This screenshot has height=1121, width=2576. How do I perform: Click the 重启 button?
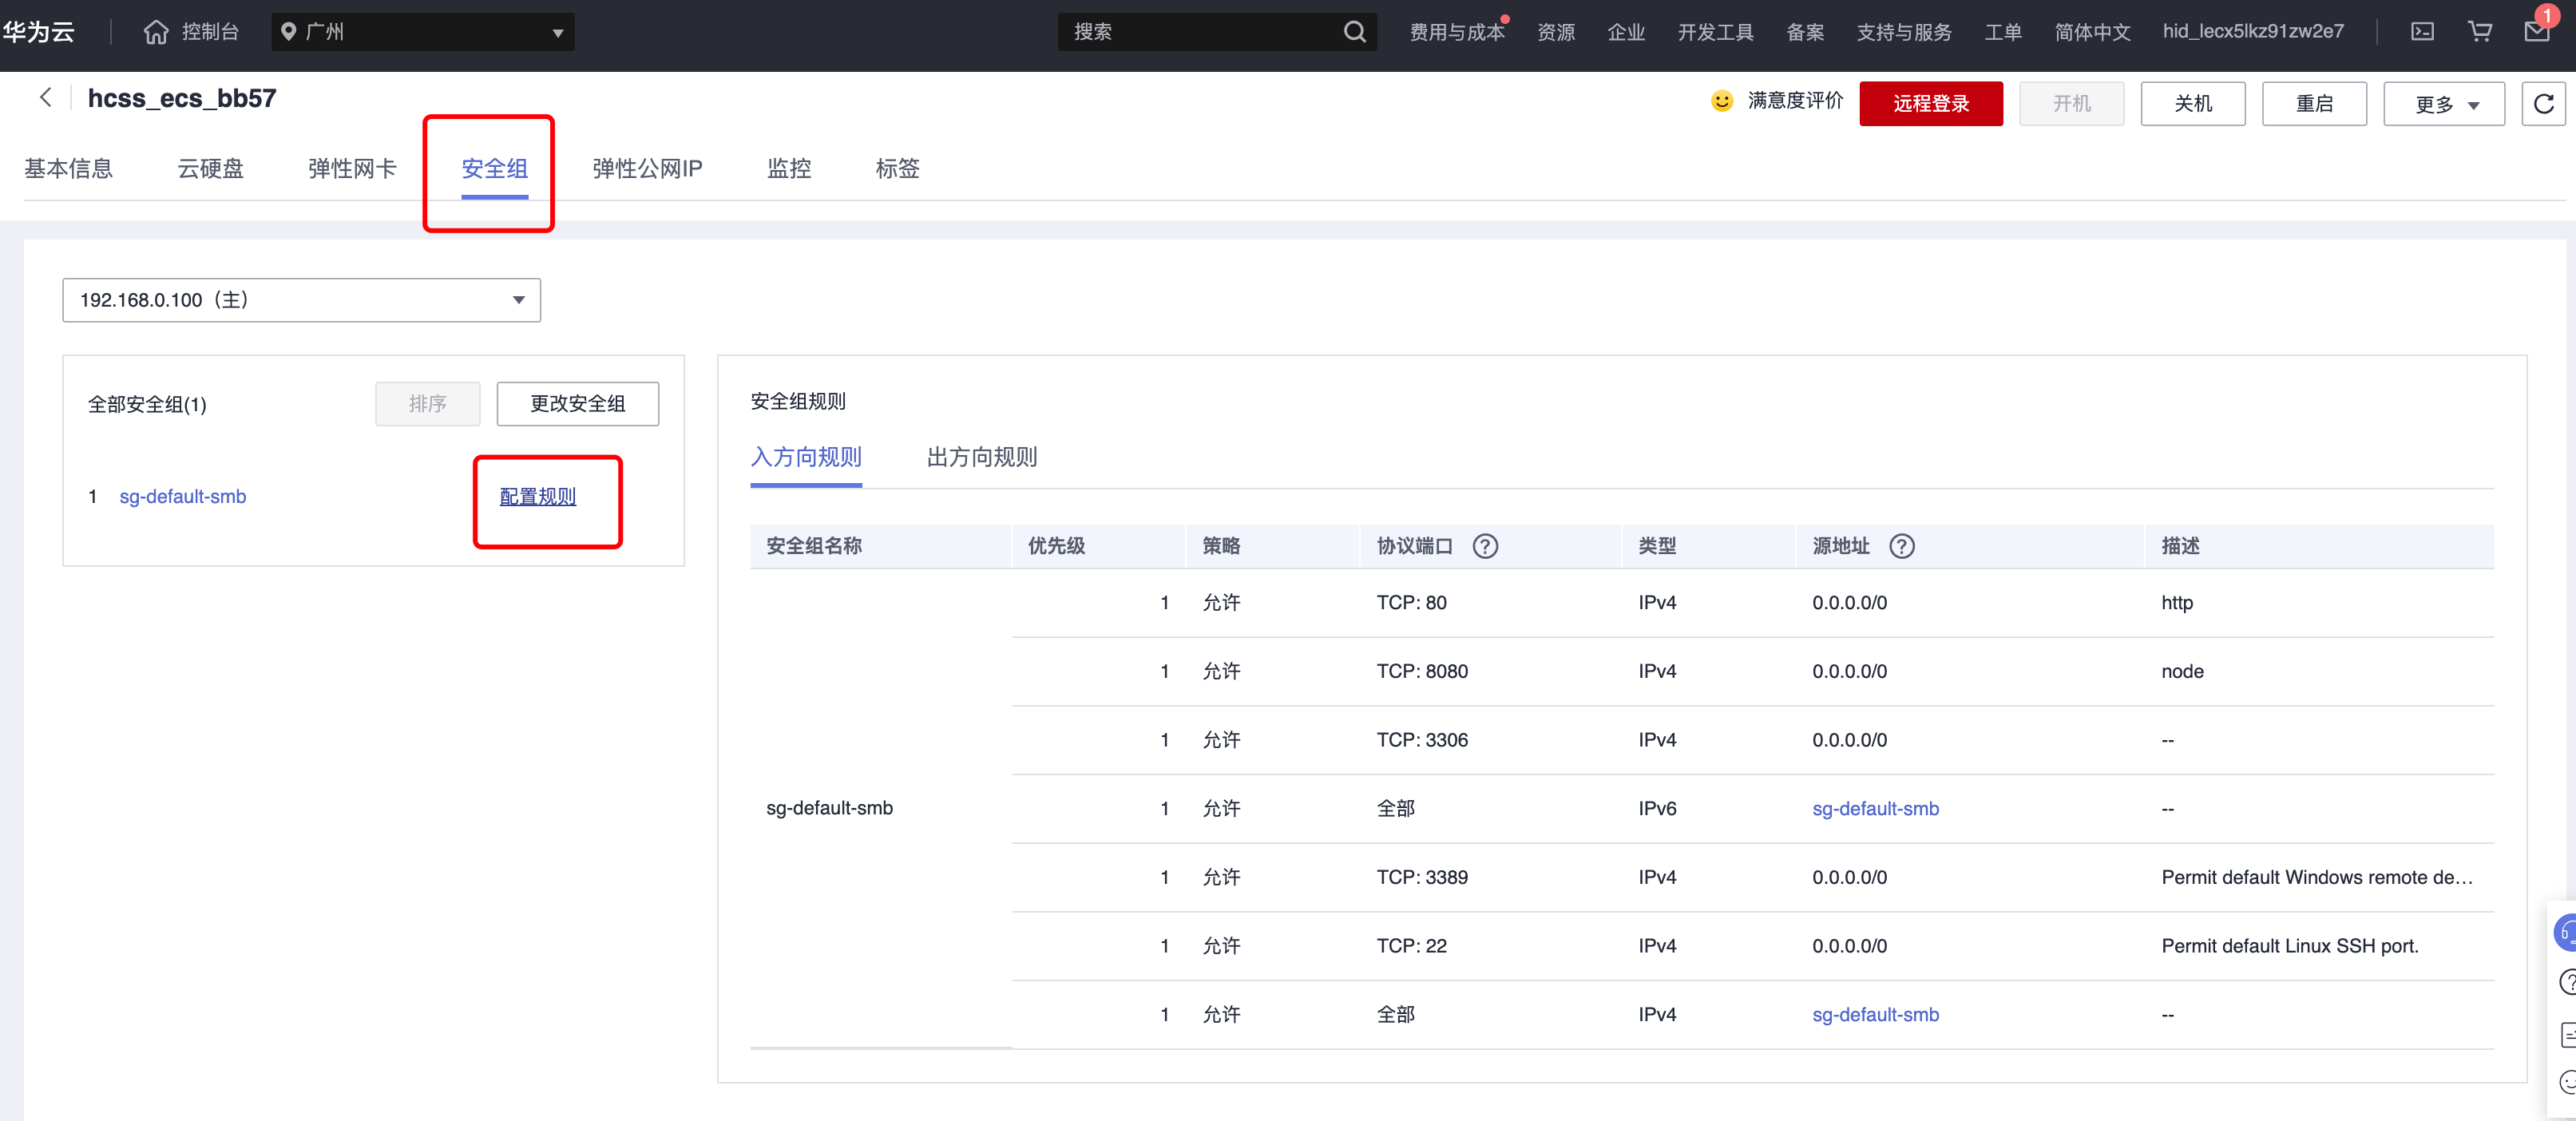[x=2314, y=104]
